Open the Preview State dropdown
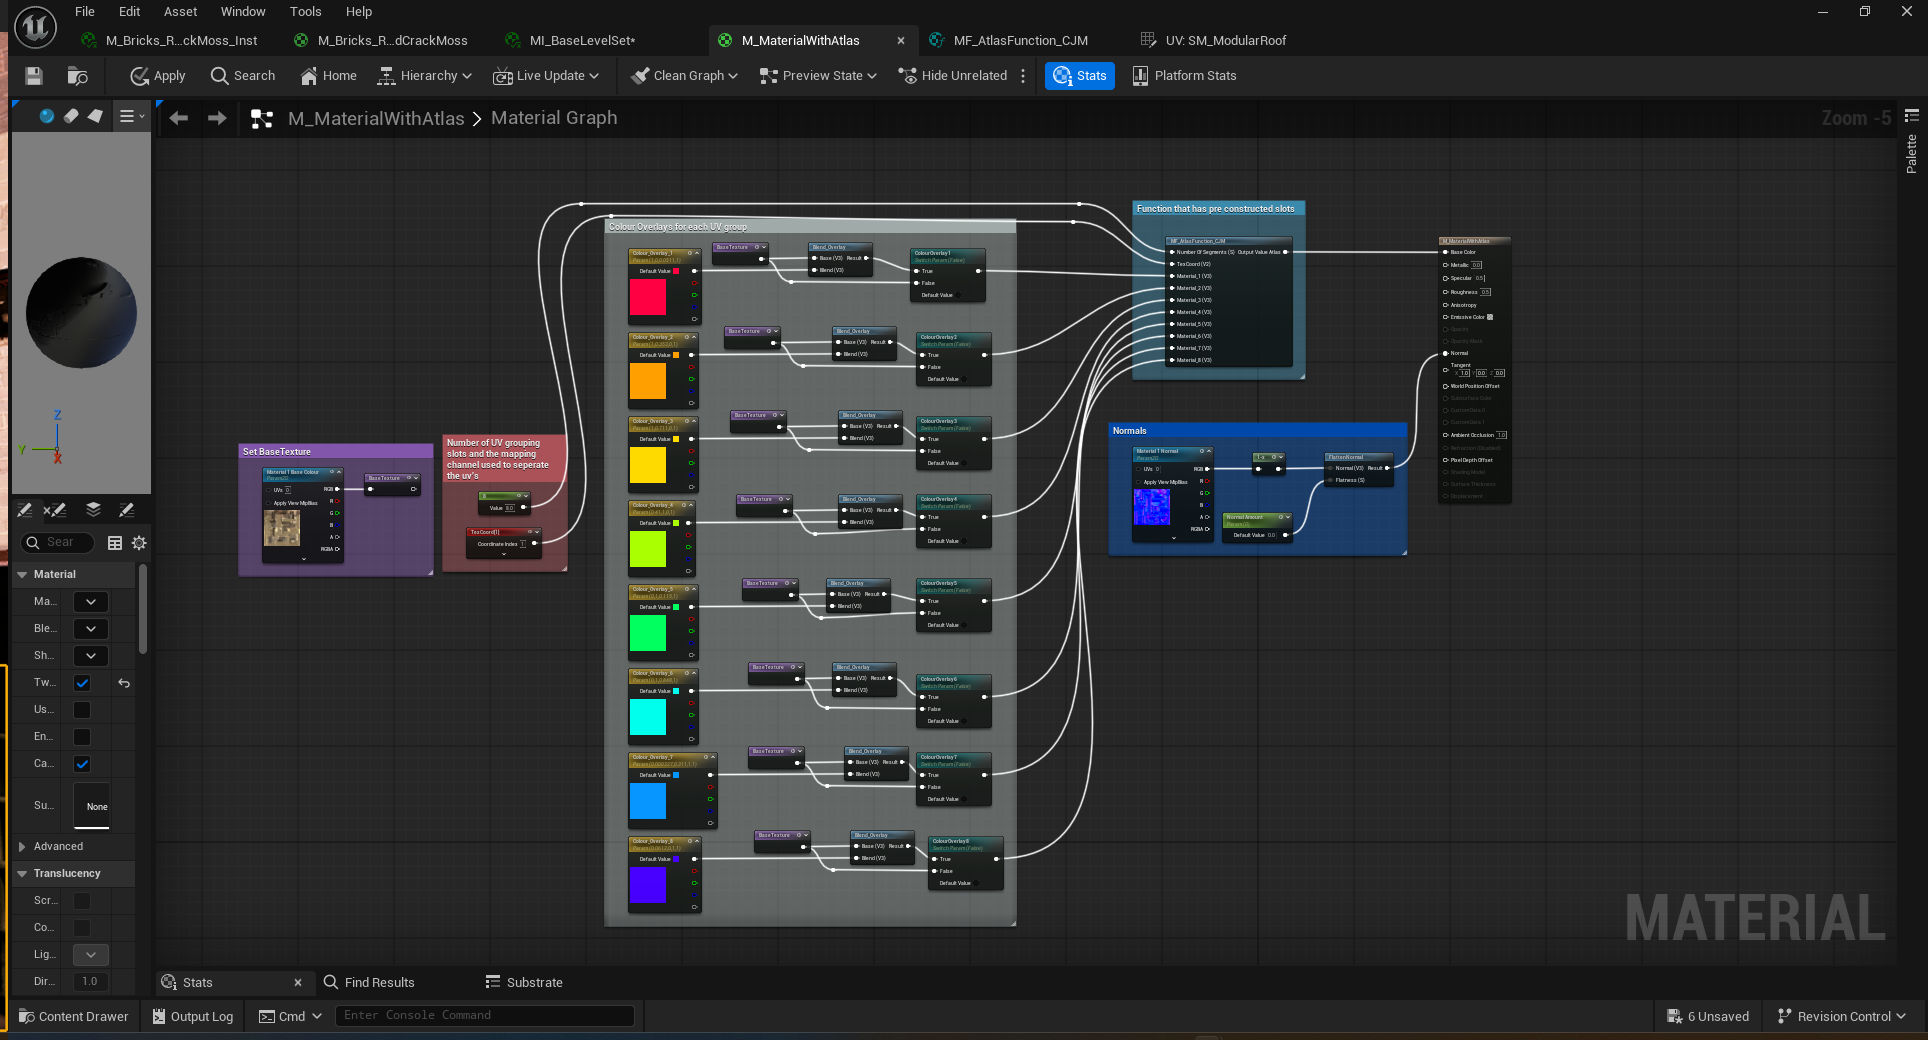Viewport: 1928px width, 1040px height. click(818, 76)
